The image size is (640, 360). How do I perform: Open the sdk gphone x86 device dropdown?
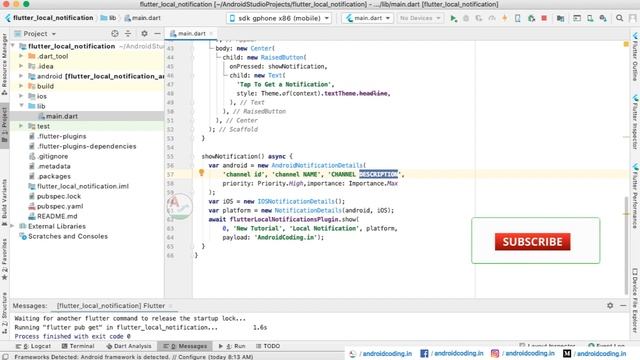pyautogui.click(x=280, y=18)
